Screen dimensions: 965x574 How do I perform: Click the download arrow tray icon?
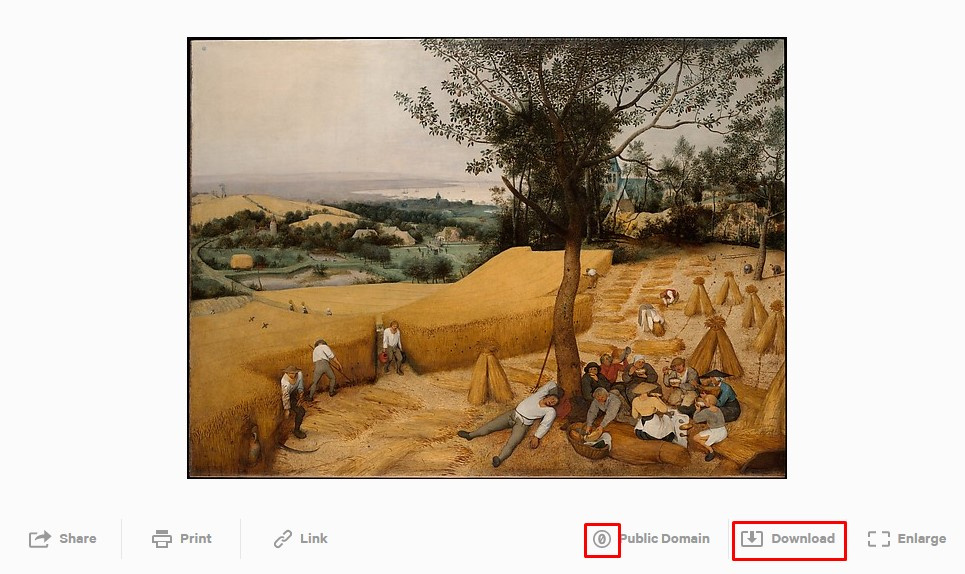pos(751,539)
